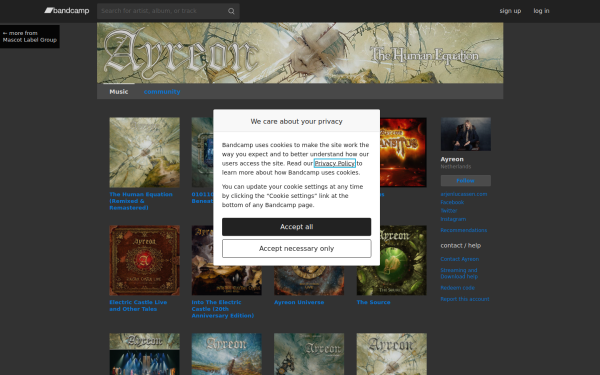Click Into The Electric Castle (20th Anniversary Edition) title
This screenshot has width=600, height=375.
click(223, 309)
